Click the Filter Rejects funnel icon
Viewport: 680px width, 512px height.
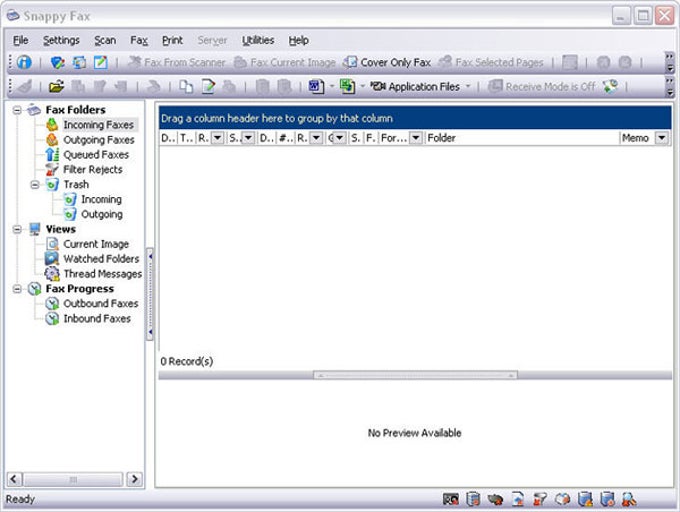tap(52, 170)
